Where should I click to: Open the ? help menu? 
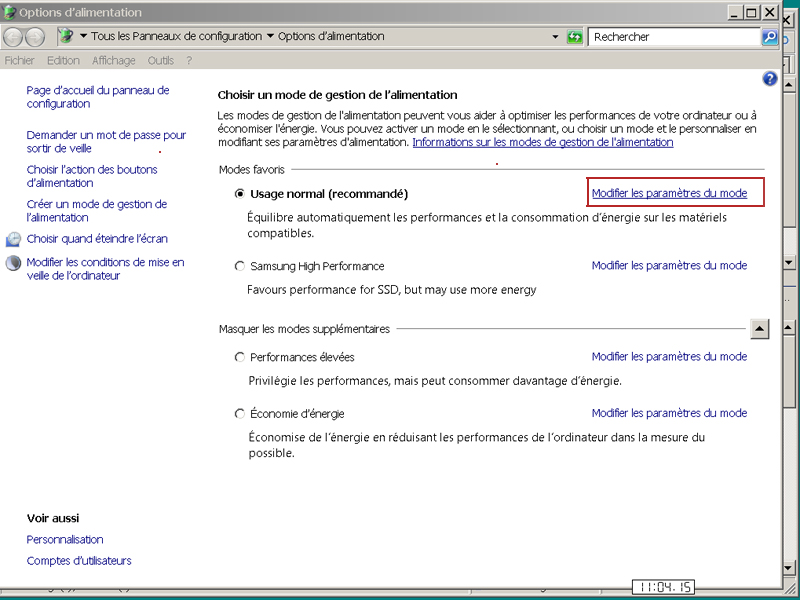(189, 61)
